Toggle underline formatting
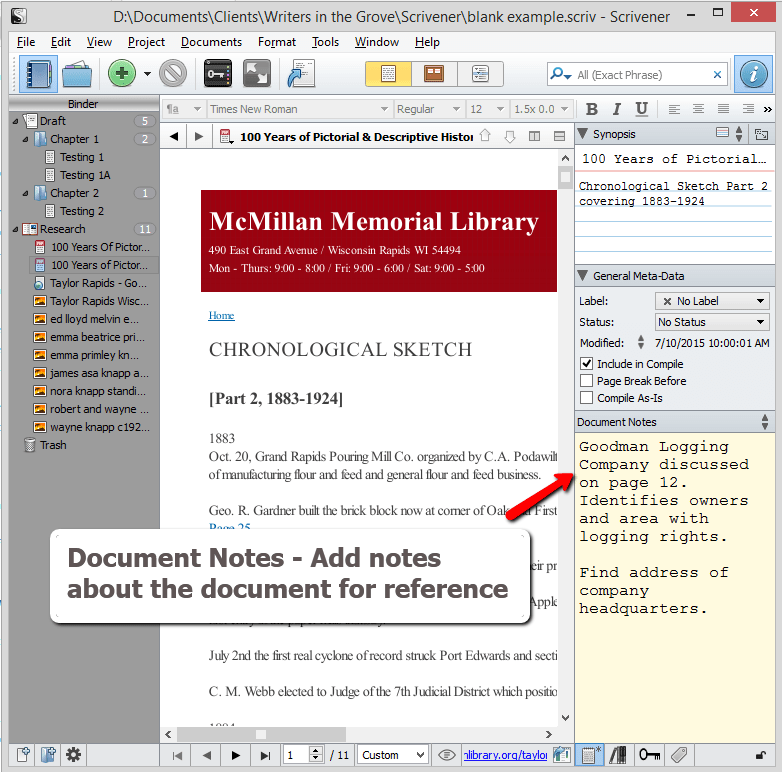 tap(641, 109)
